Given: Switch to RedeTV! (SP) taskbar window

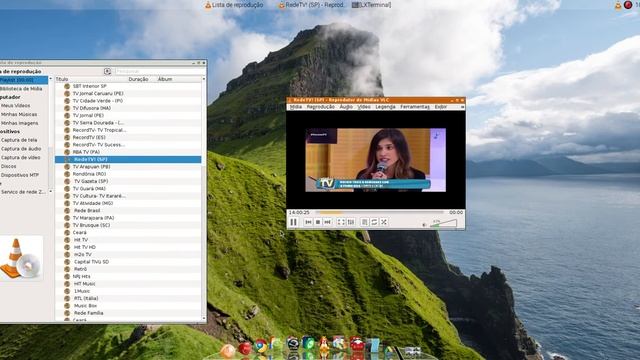Looking at the screenshot, I should click(311, 5).
